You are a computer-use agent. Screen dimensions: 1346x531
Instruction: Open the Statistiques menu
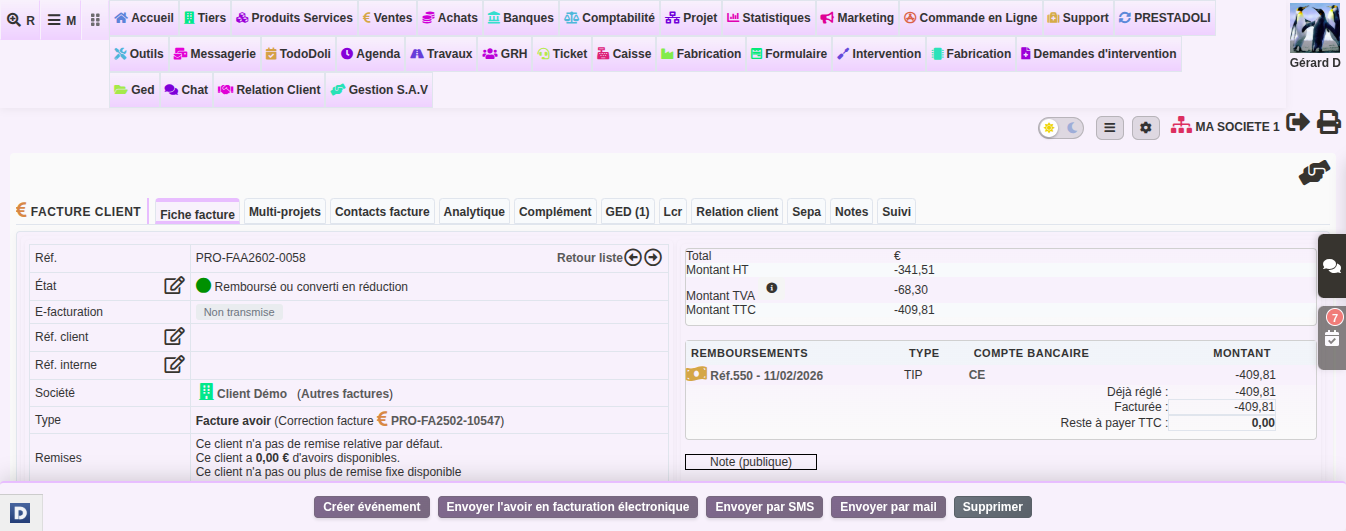[769, 18]
